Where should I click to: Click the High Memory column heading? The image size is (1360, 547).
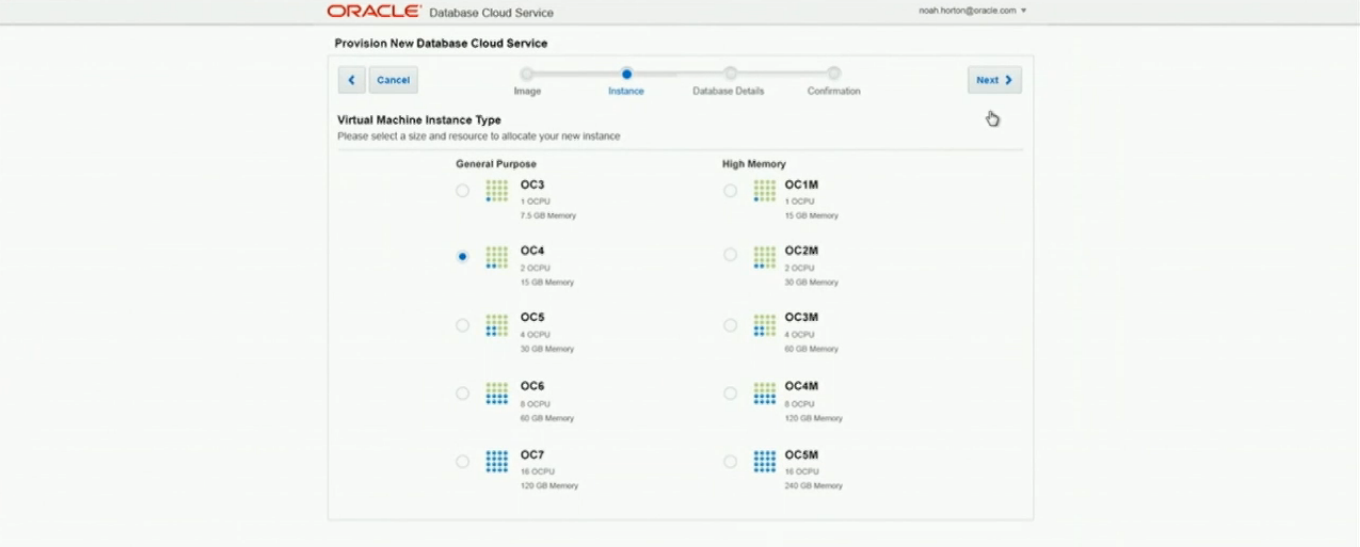[754, 164]
